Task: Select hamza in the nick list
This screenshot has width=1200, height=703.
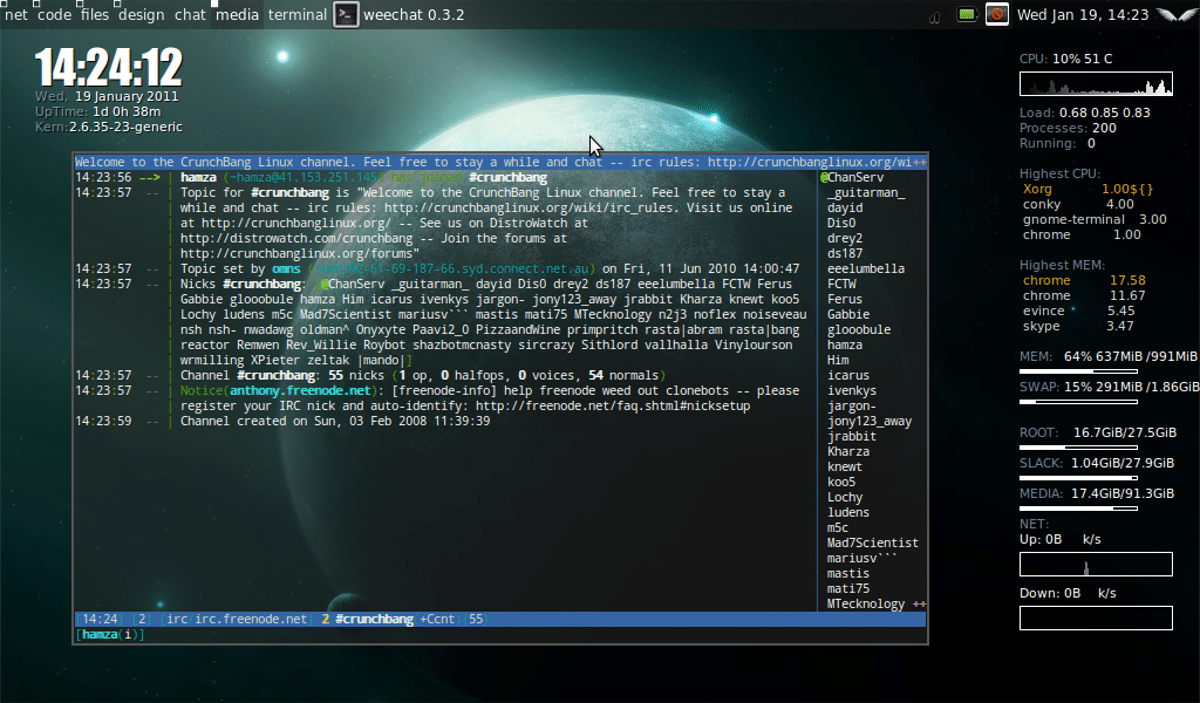Action: click(845, 345)
